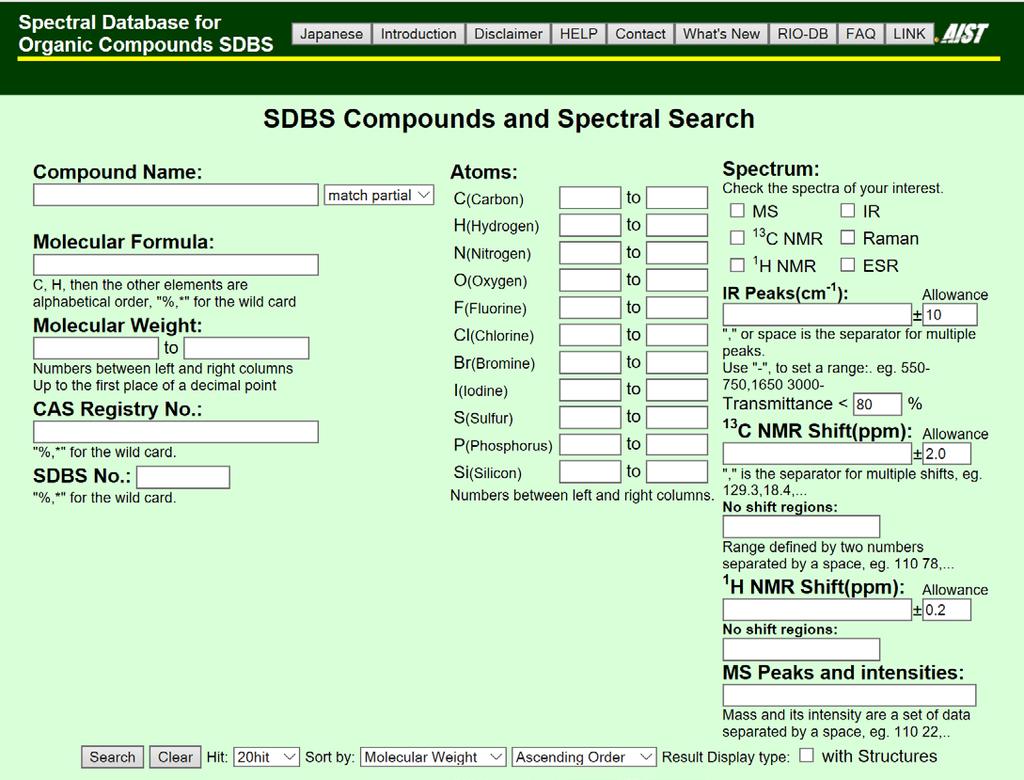Open the Sort by Molecular Weight dropdown
1024x780 pixels.
pos(433,756)
